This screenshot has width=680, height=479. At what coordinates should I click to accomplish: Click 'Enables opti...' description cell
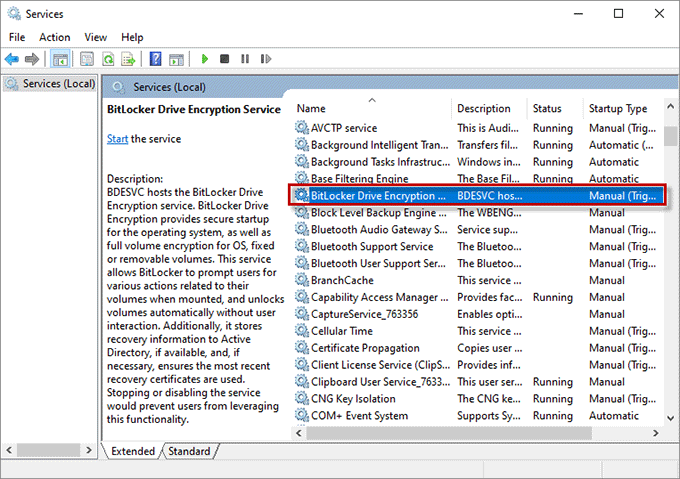point(490,314)
